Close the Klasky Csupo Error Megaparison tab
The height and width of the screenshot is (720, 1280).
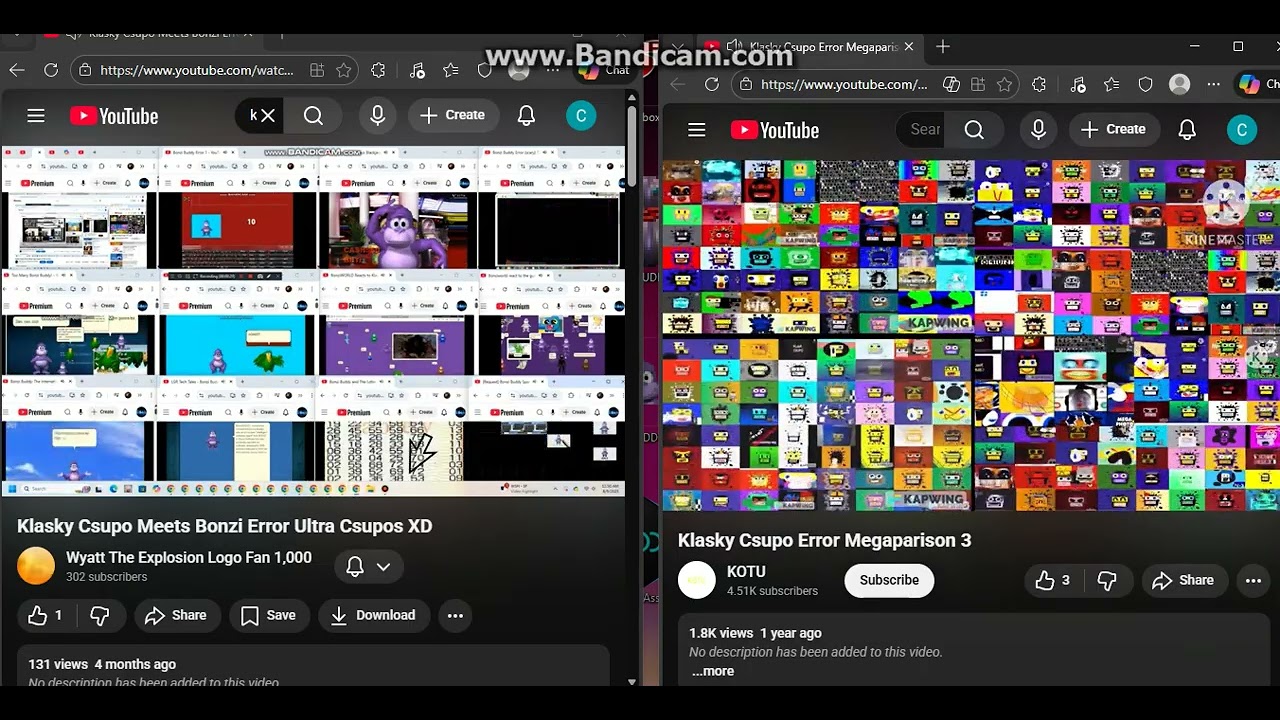pyautogui.click(x=908, y=47)
